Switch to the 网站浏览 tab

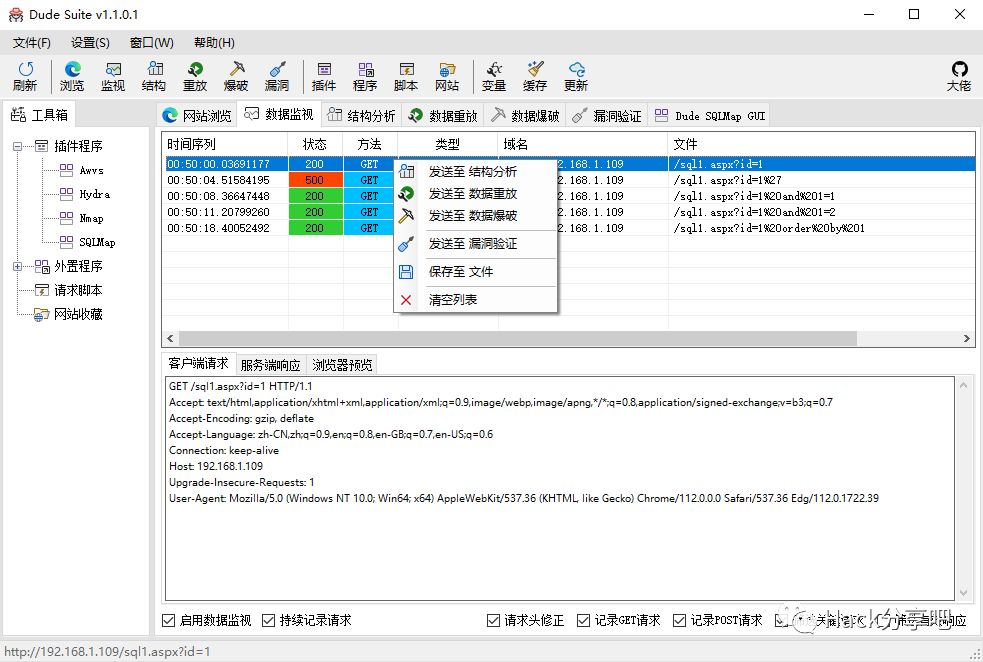coord(197,115)
